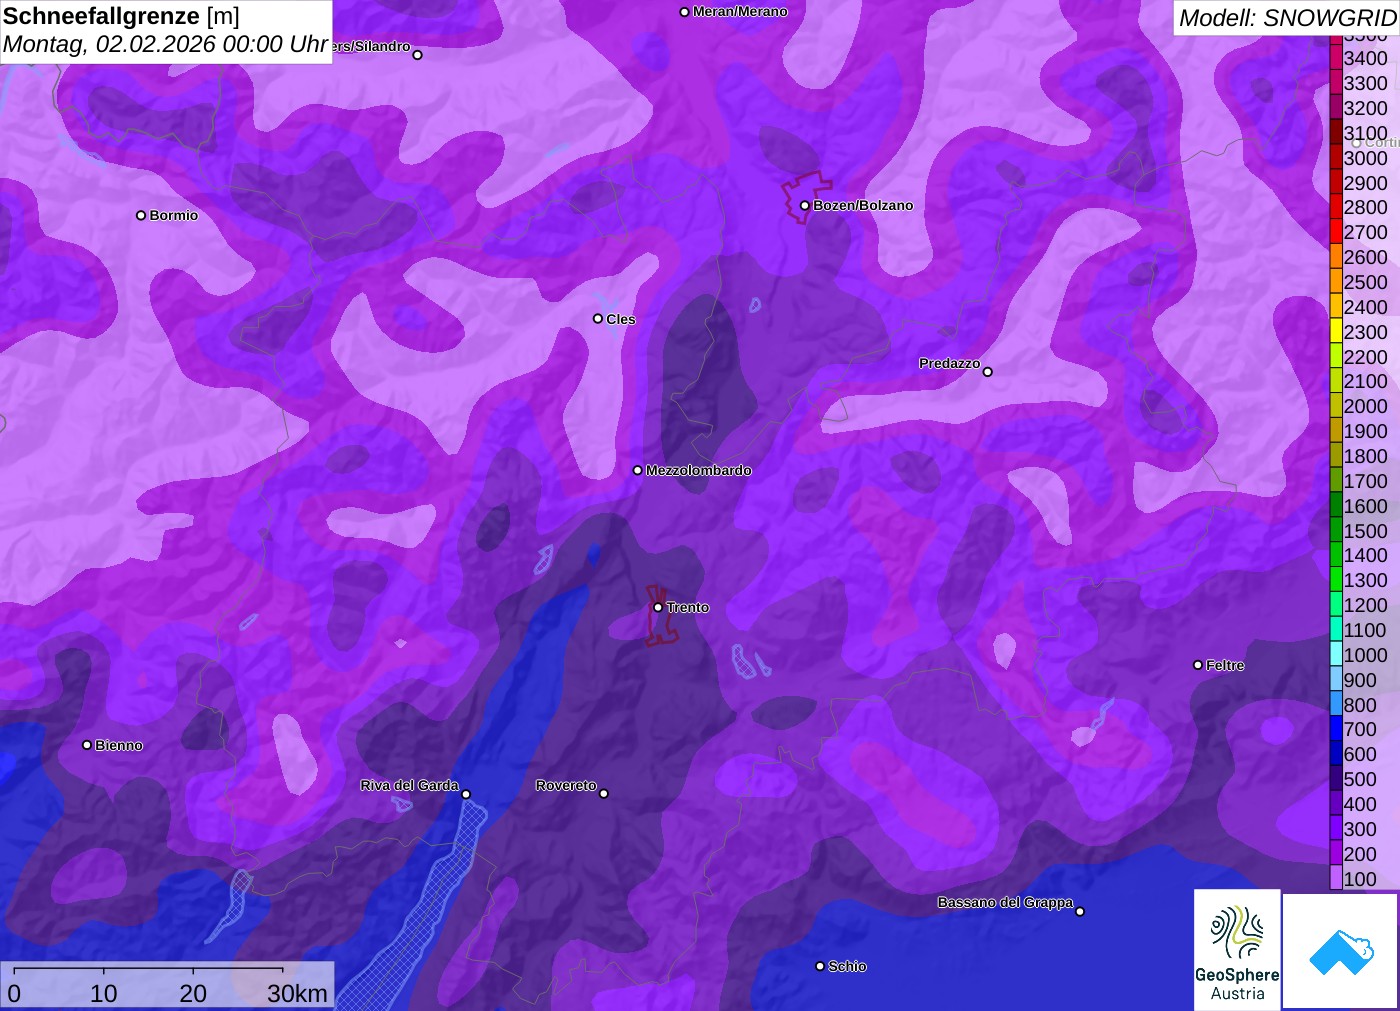Click the 'Rovereto' label text
This screenshot has height=1011, width=1400.
[566, 786]
